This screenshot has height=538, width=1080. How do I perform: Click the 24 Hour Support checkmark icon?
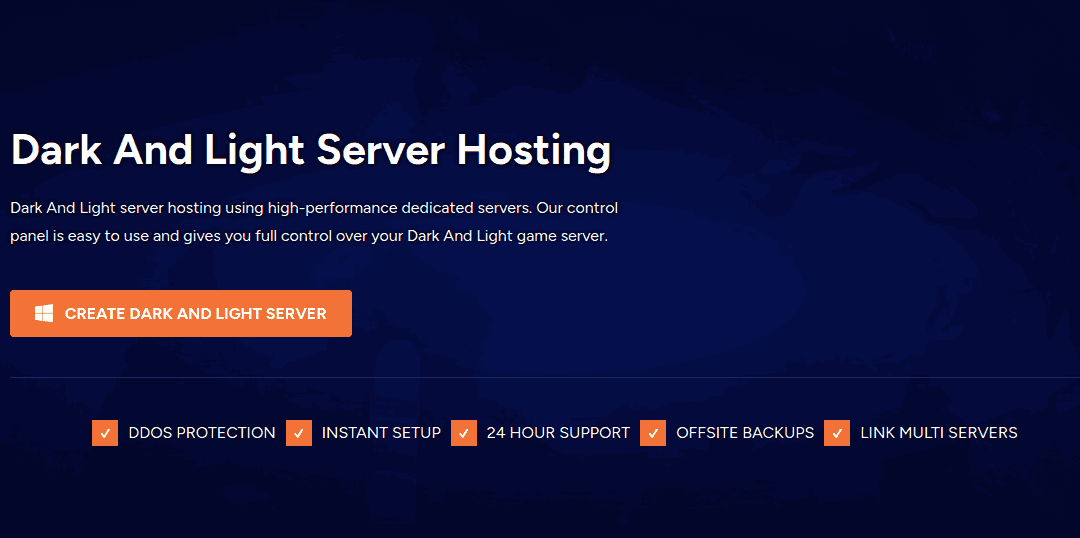(464, 433)
